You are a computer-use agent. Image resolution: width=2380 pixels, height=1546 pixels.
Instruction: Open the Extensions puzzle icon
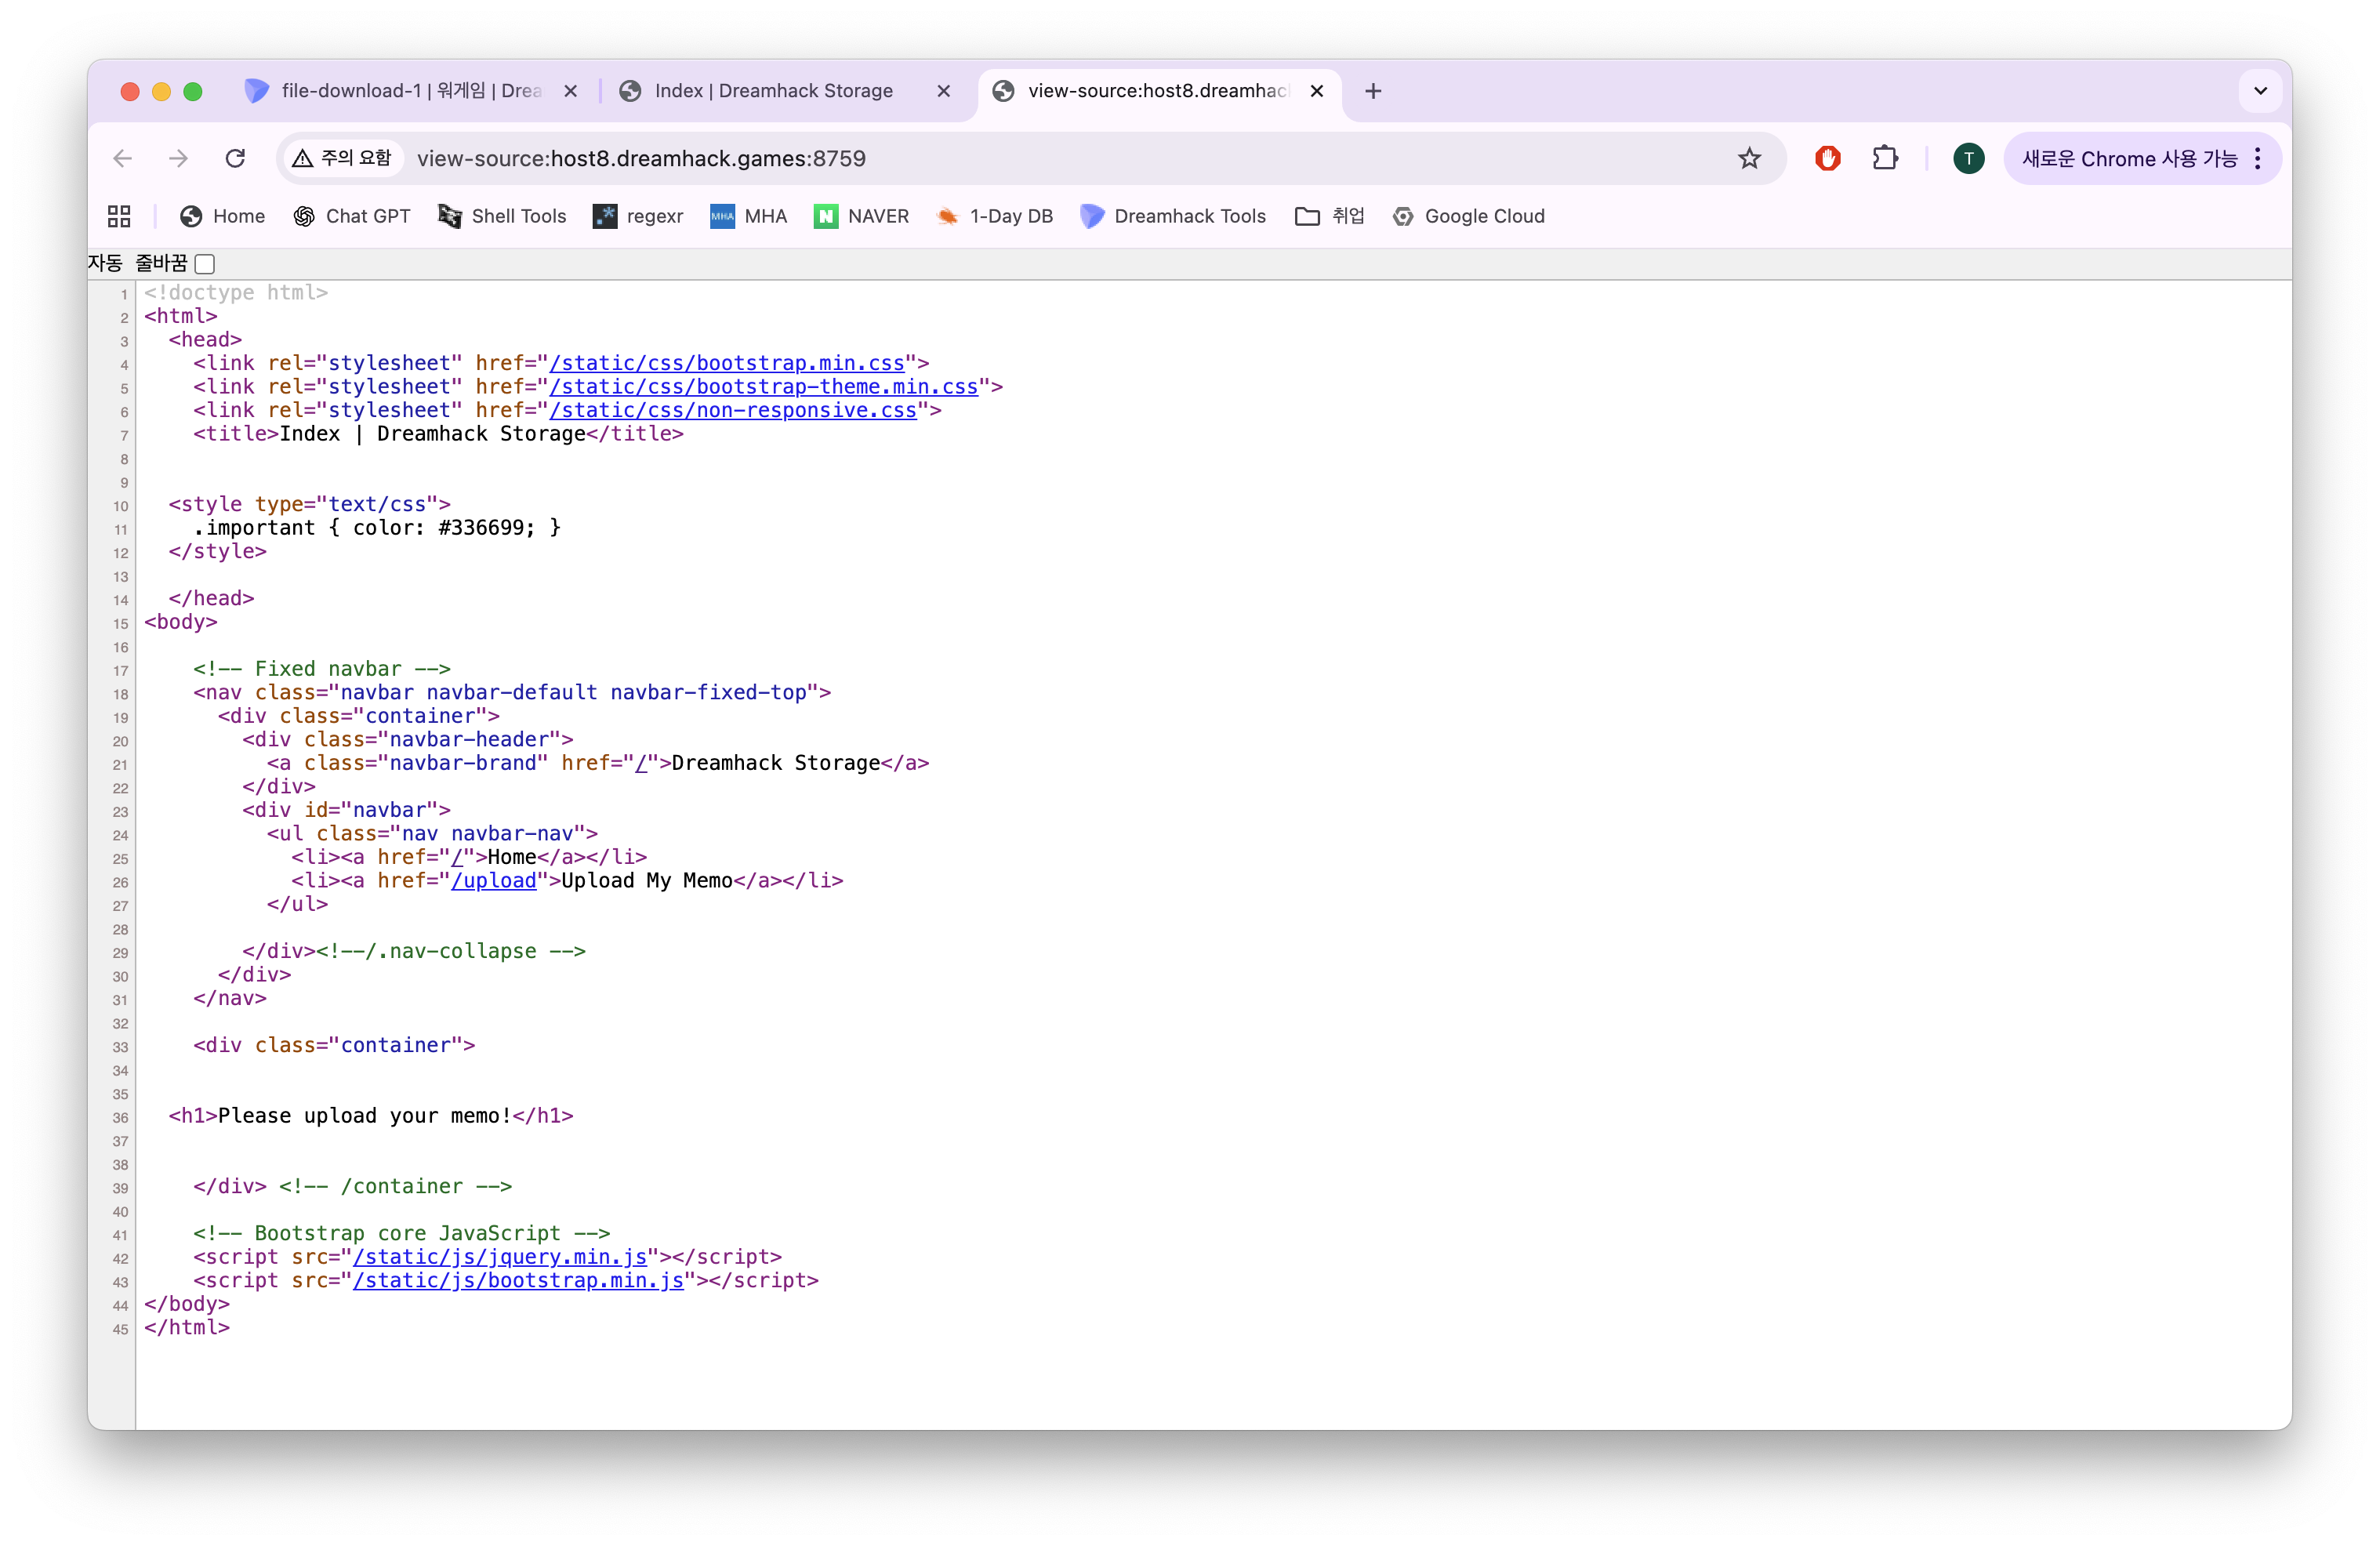[x=1884, y=158]
